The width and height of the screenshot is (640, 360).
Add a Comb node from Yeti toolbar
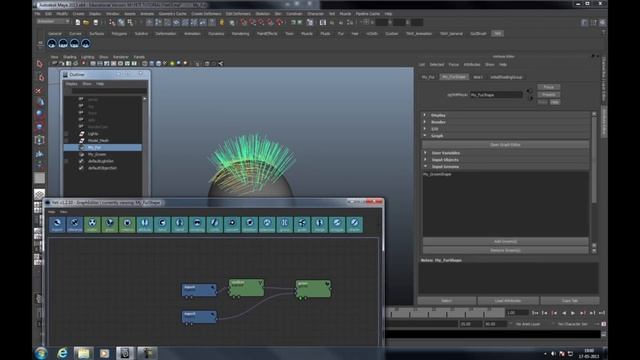pos(215,224)
